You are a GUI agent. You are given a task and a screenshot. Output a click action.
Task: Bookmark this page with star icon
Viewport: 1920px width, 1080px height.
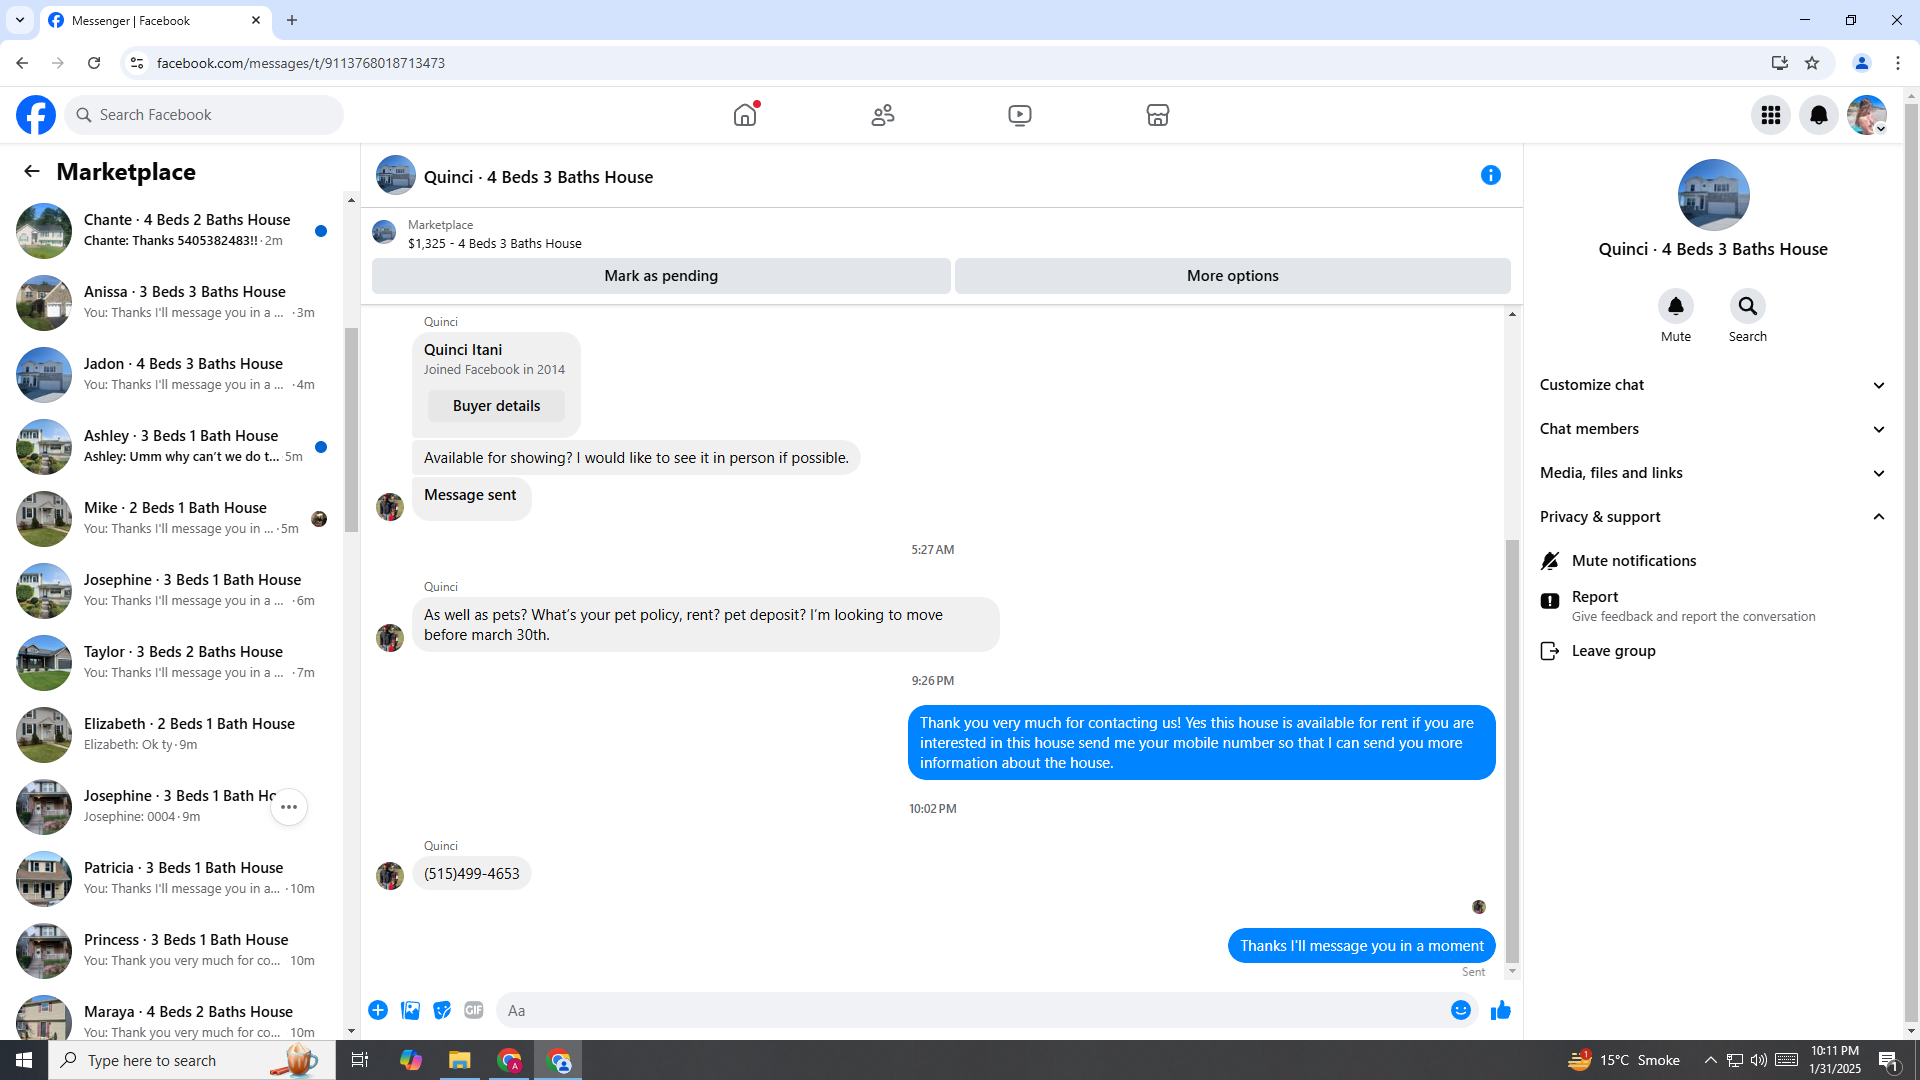(1812, 63)
